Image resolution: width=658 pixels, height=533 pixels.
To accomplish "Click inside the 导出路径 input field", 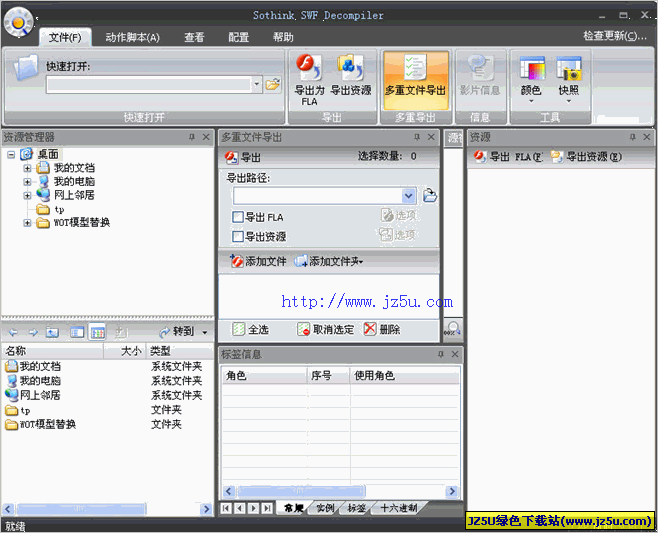I will click(318, 196).
